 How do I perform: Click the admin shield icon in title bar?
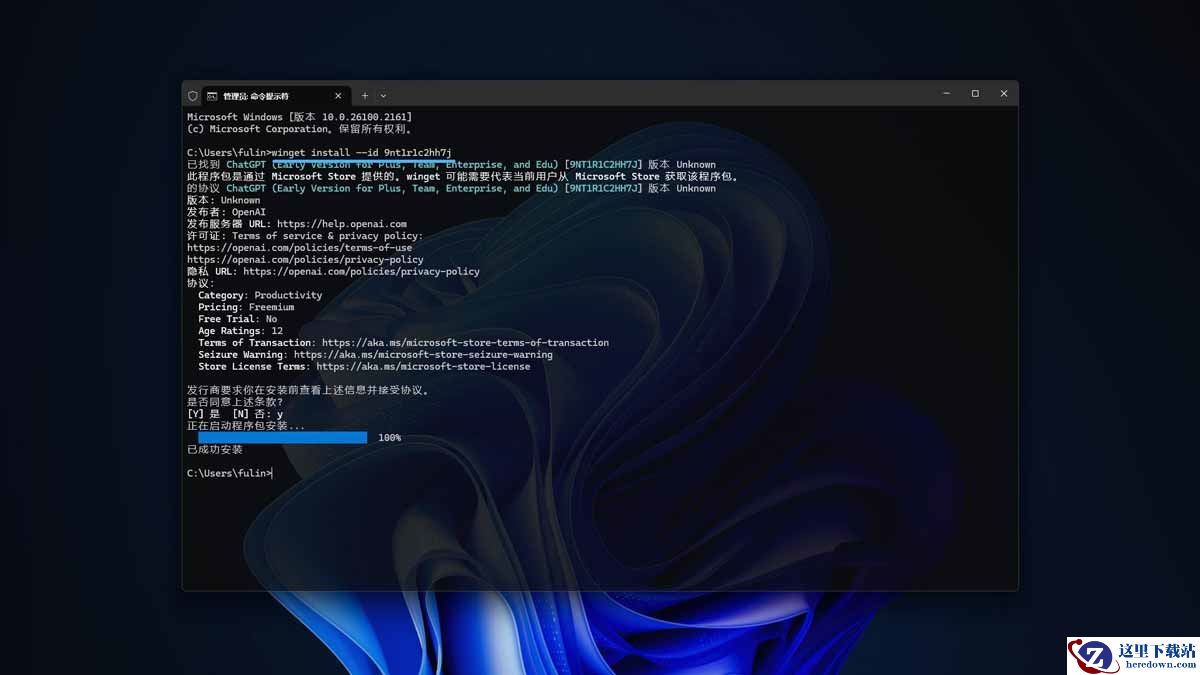pyautogui.click(x=193, y=95)
